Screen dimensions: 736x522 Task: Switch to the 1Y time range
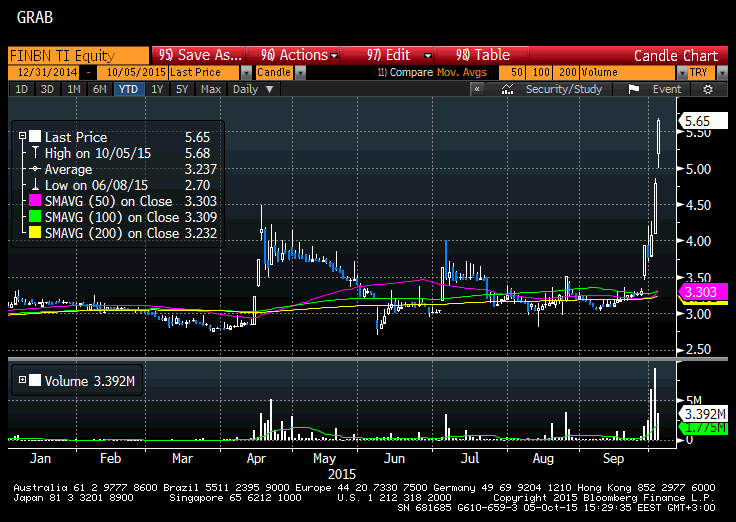(157, 89)
